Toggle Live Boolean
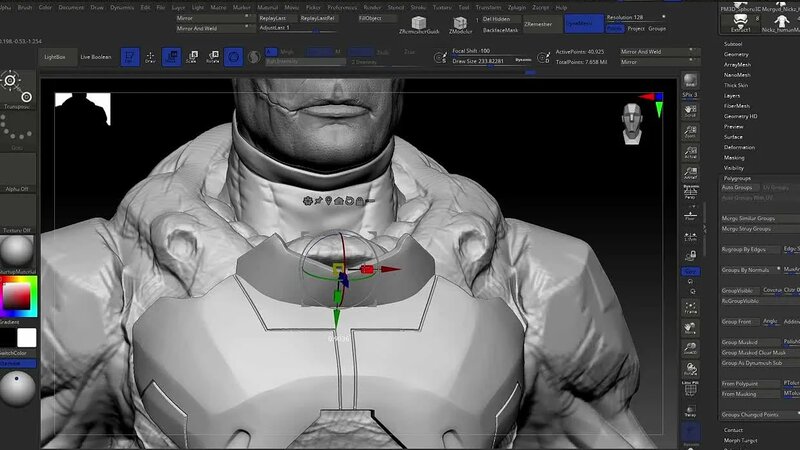Screen dimensions: 800x450 click(x=95, y=57)
